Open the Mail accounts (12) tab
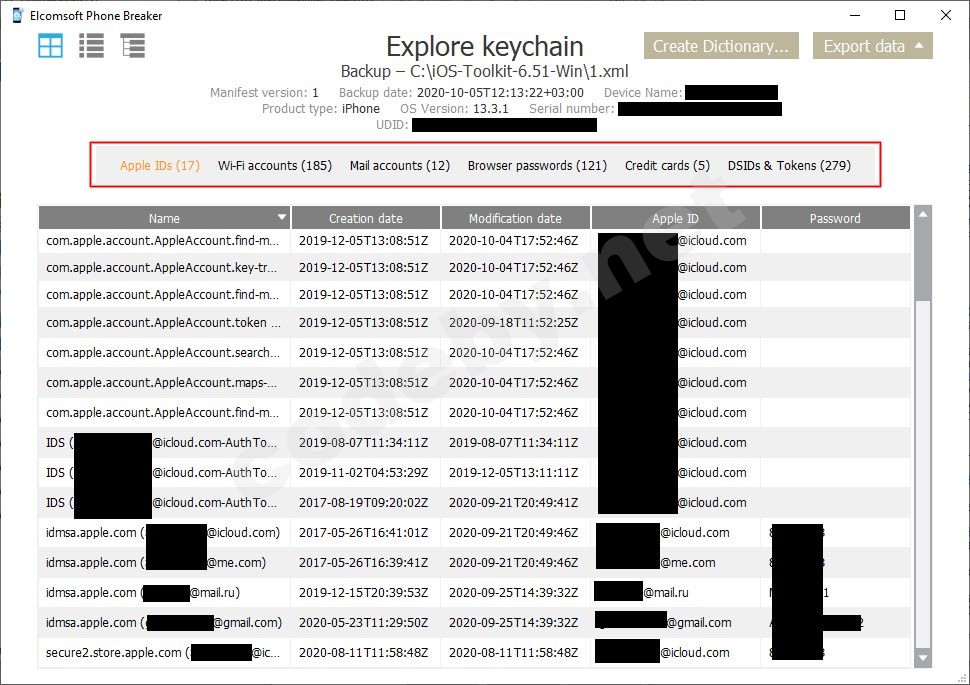The image size is (970, 685). pos(399,165)
